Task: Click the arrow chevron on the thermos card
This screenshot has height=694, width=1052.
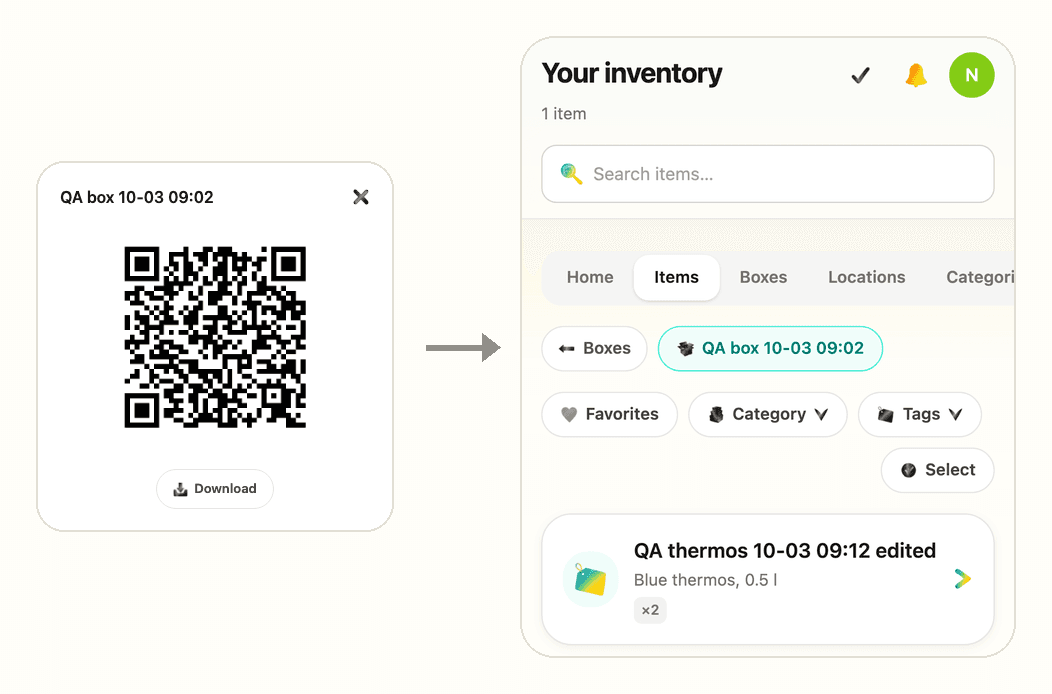Action: (x=962, y=579)
